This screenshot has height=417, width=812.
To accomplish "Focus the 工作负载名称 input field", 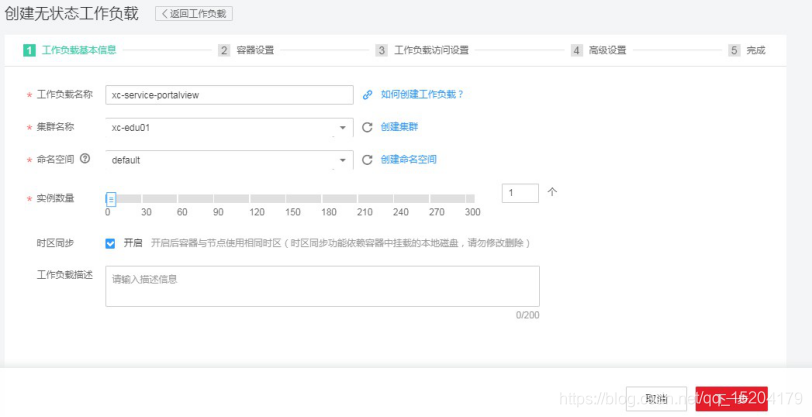I will tap(229, 95).
